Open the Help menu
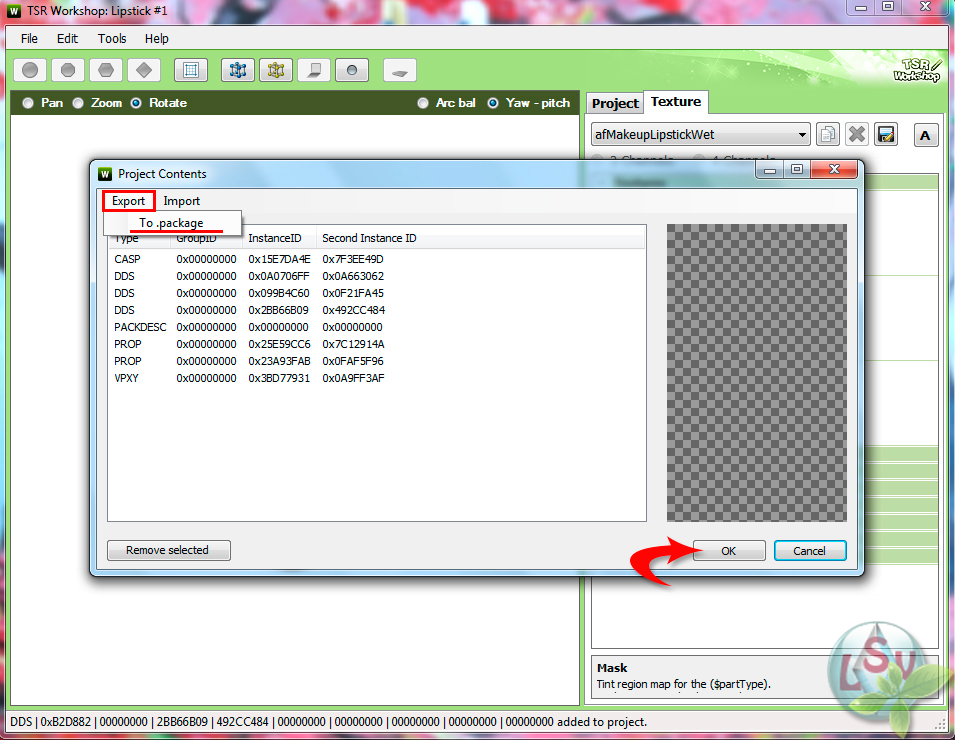 pyautogui.click(x=157, y=38)
